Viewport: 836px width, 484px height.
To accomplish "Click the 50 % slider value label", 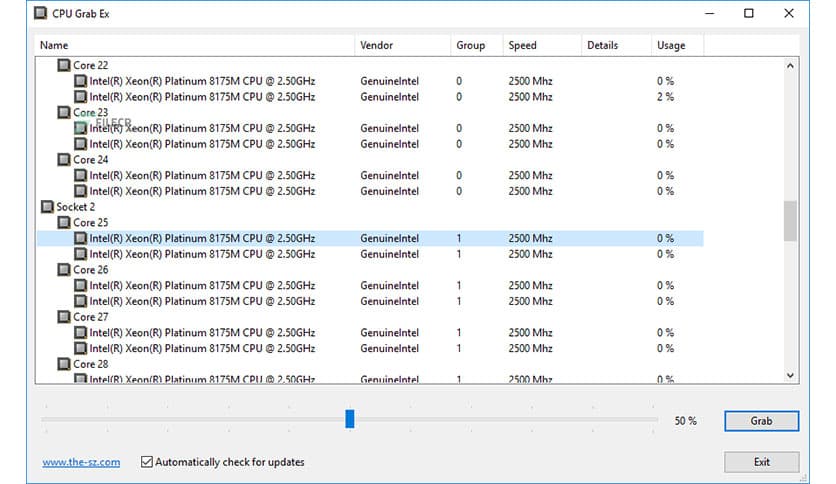I will (x=686, y=421).
